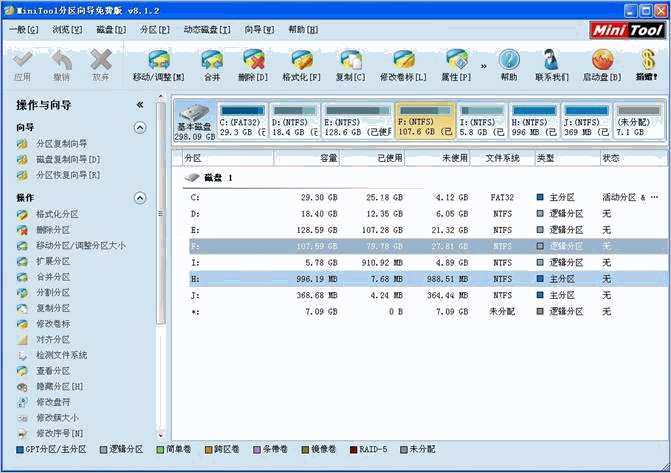Click 修改卷标 in the operations list
This screenshot has width=671, height=473.
[53, 324]
